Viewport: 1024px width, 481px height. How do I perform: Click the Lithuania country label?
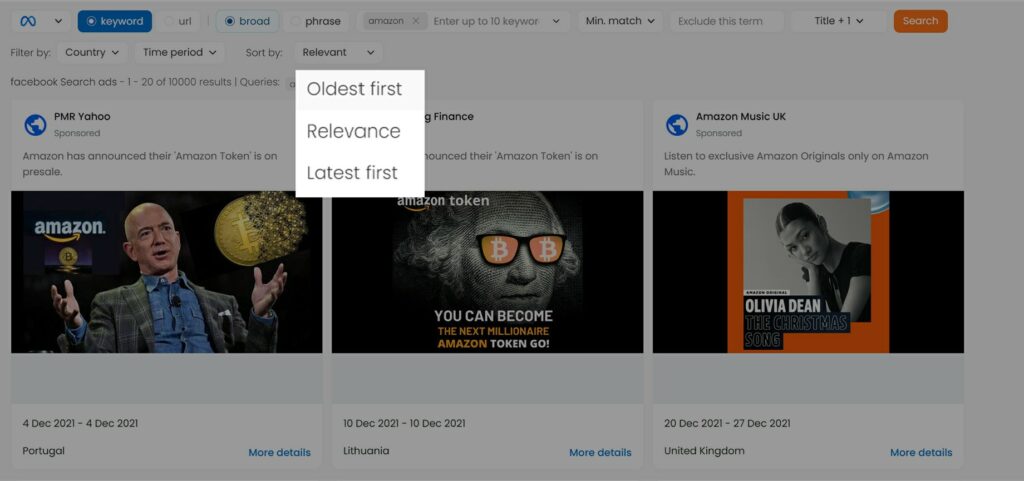[x=366, y=451]
